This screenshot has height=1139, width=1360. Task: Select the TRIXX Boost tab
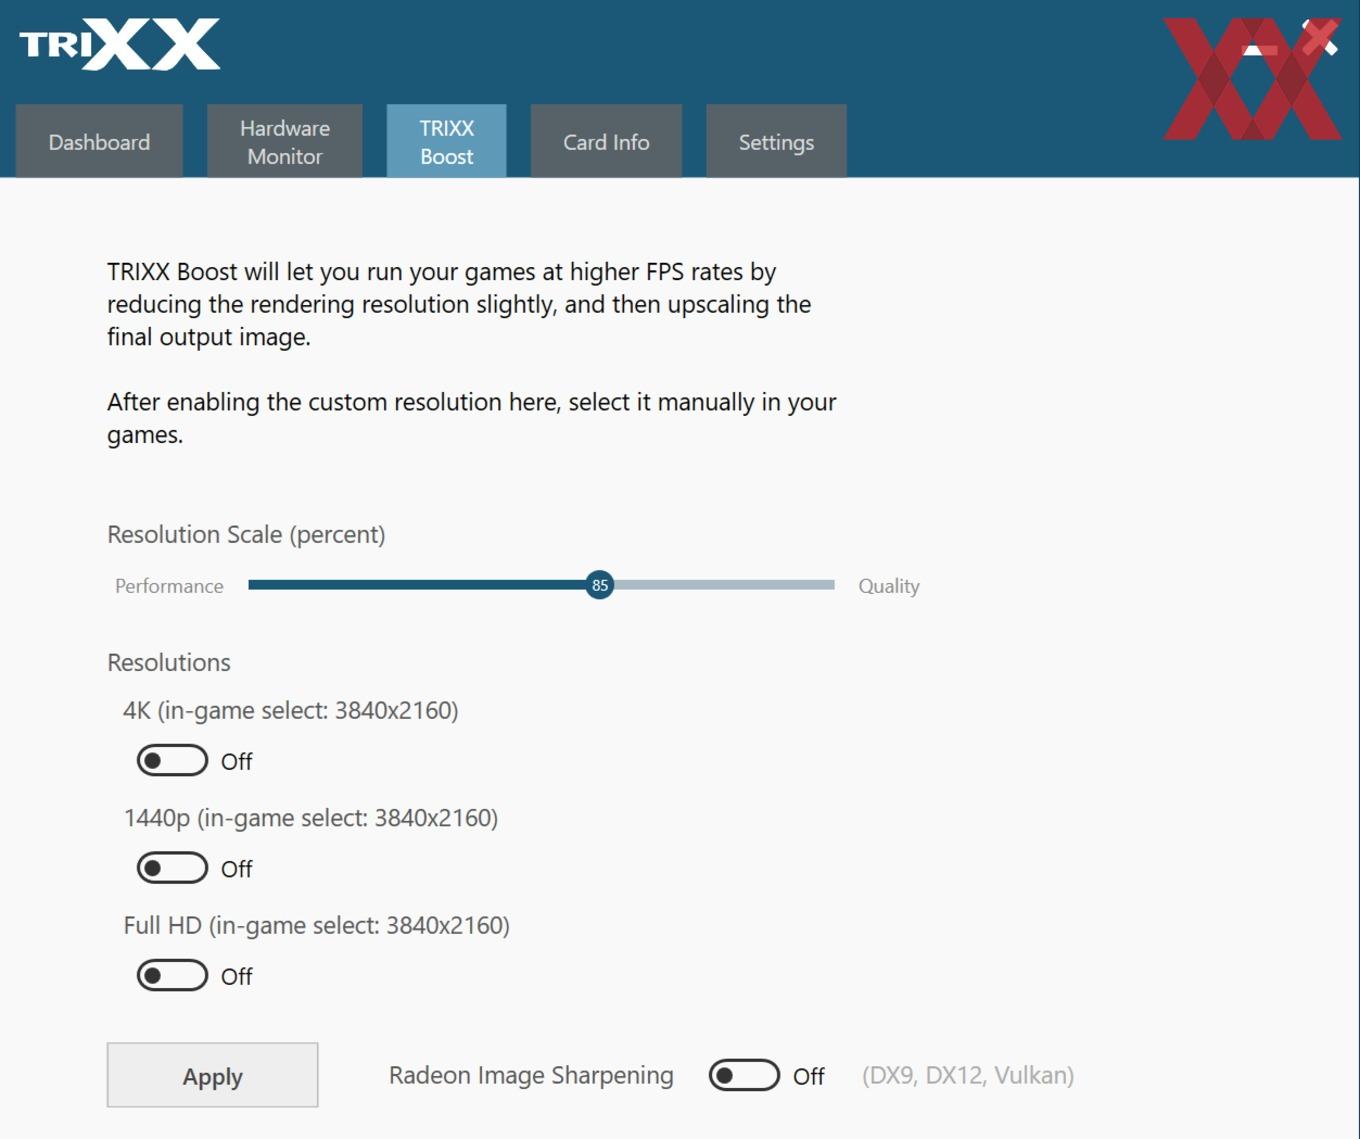[x=447, y=141]
